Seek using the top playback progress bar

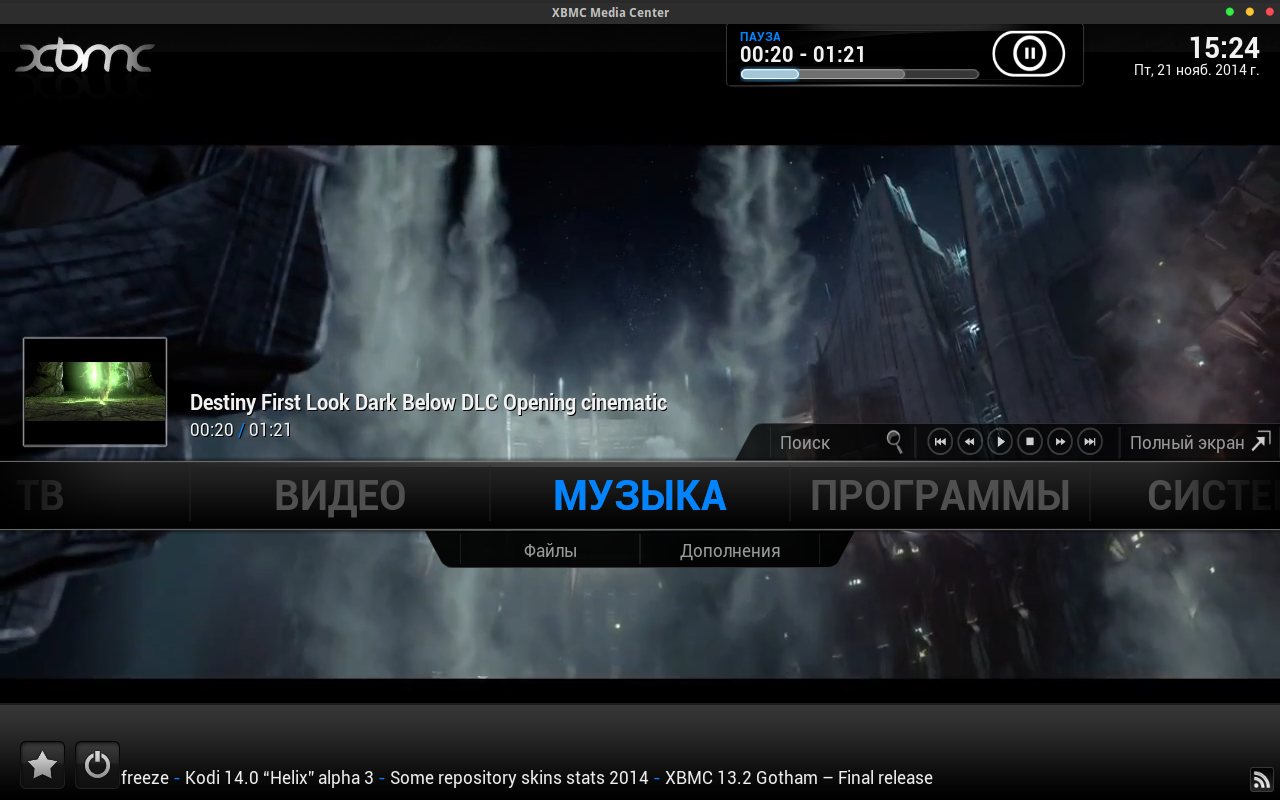(859, 74)
